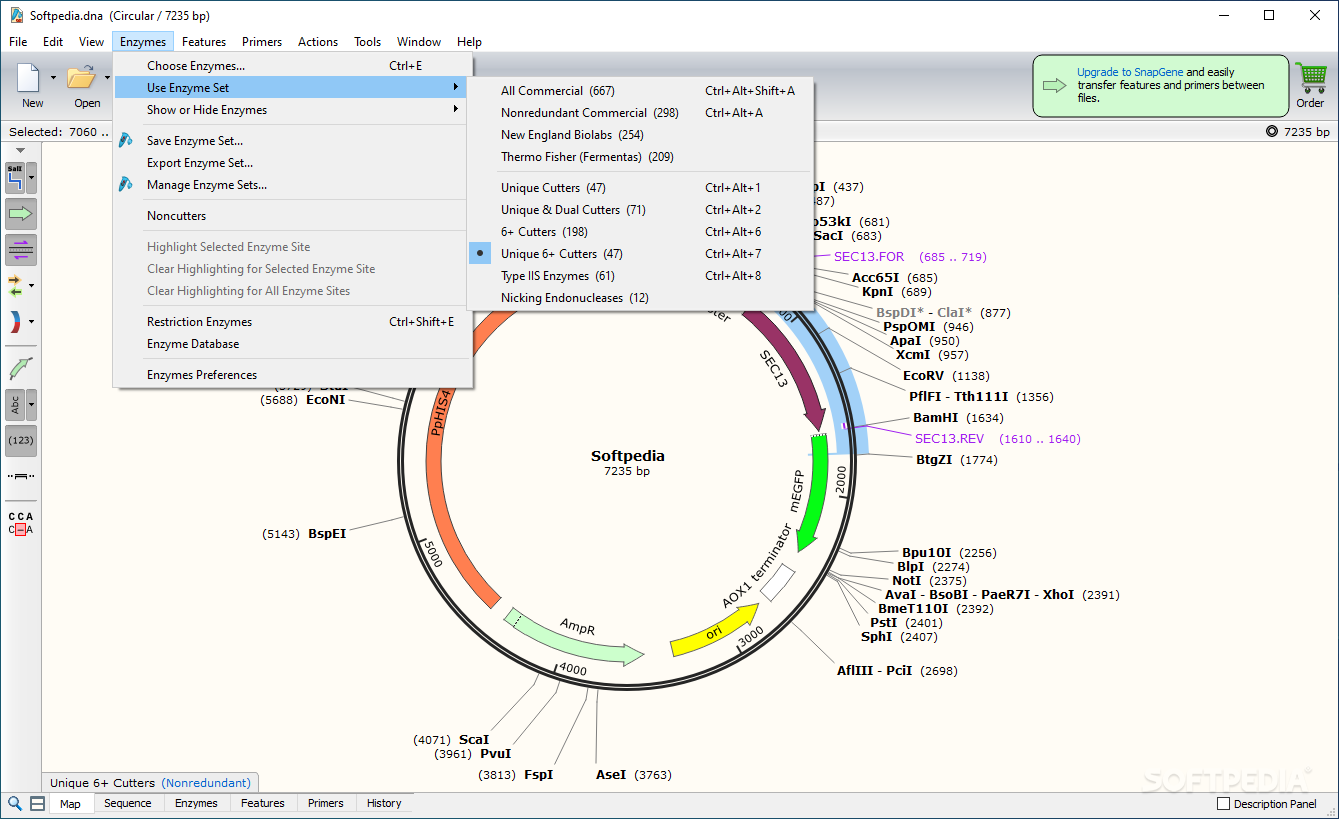This screenshot has height=819, width=1339.
Task: Open the Abc label options dropdown
Action: pos(32,405)
